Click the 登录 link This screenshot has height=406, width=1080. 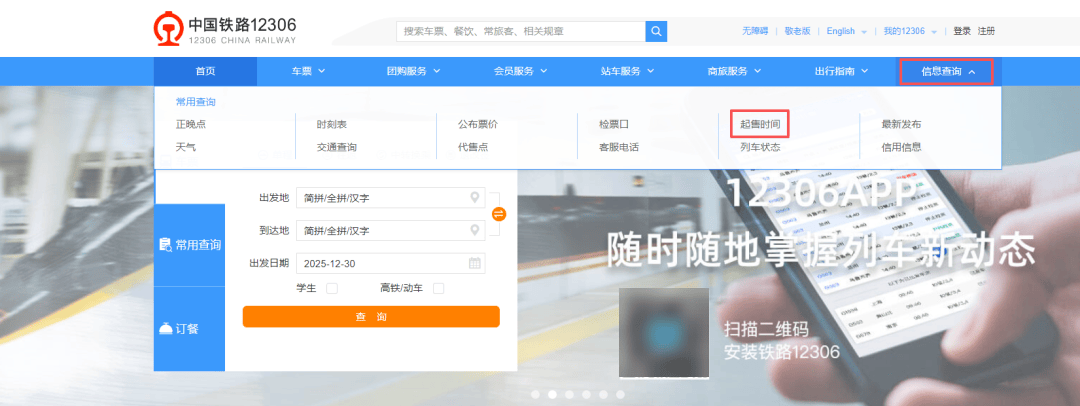click(962, 31)
